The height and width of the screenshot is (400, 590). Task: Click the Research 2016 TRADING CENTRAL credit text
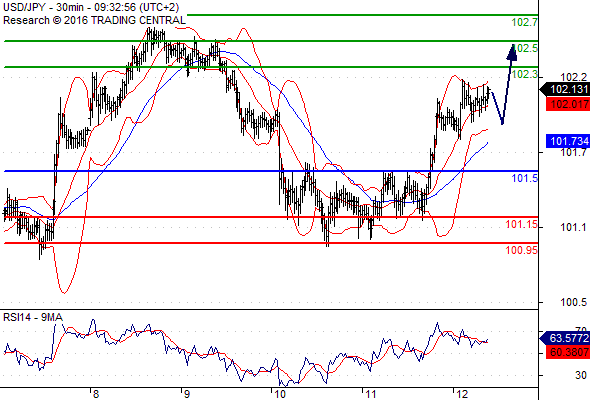pyautogui.click(x=94, y=20)
